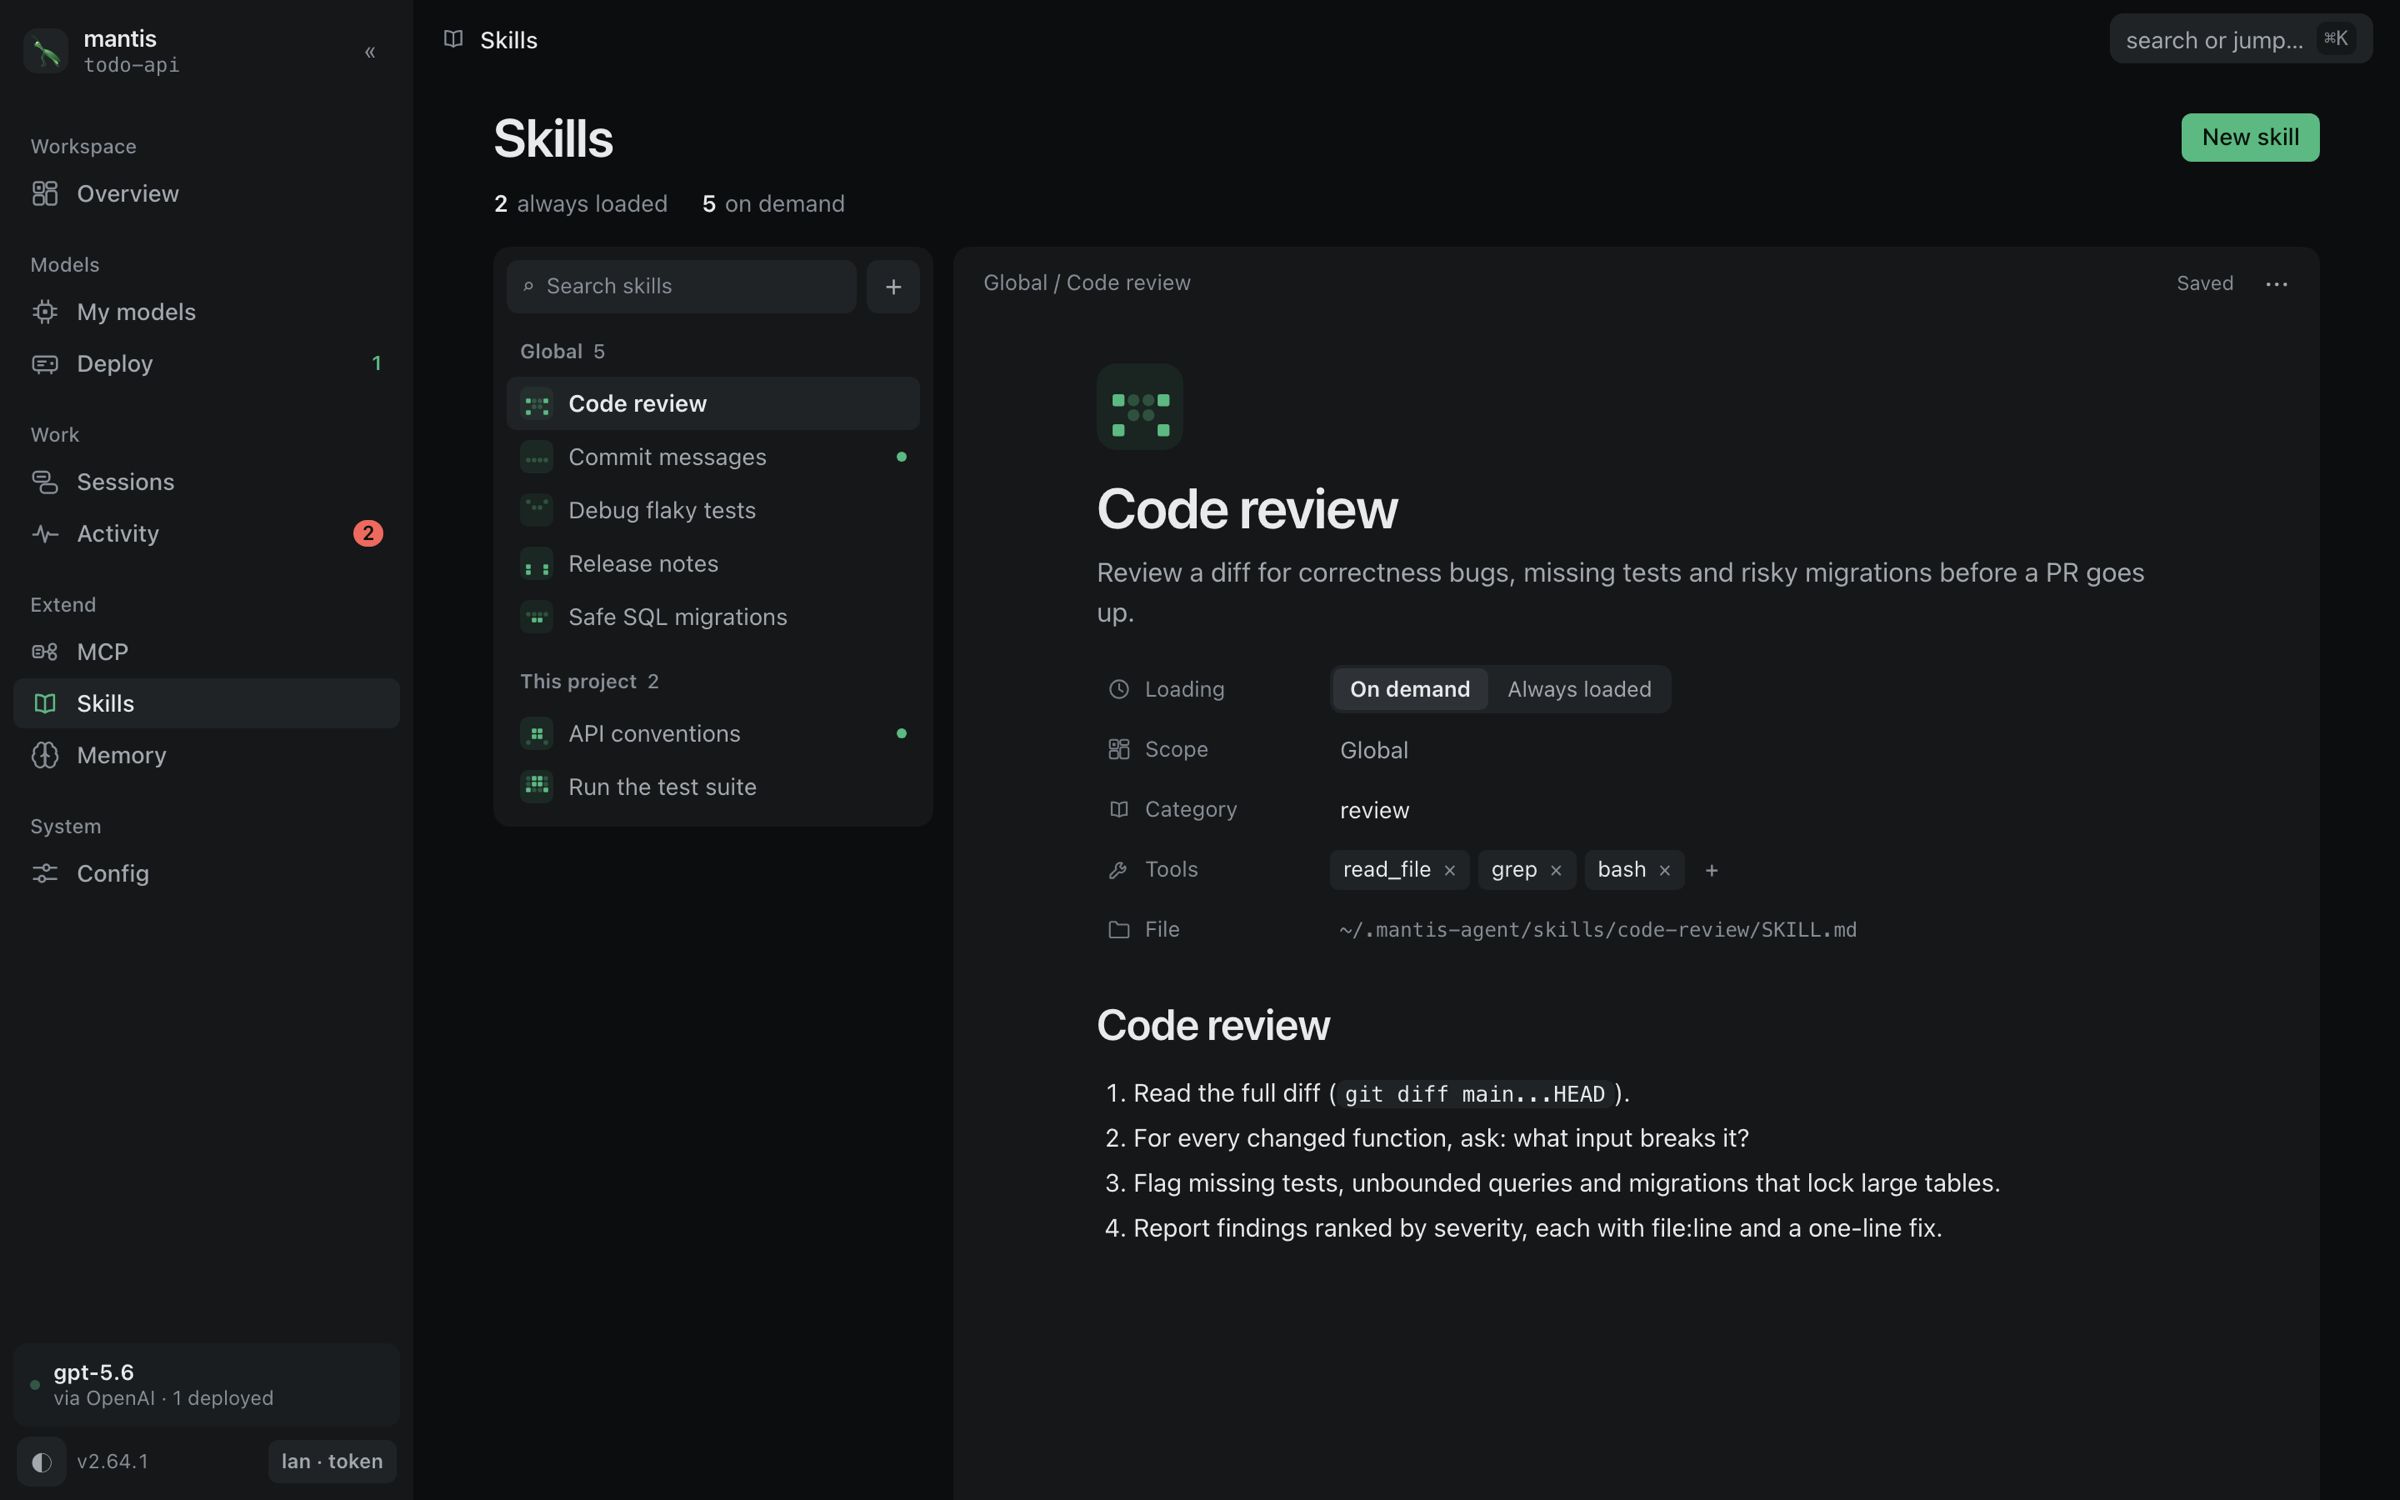Click the search or jump field
2400x1500 pixels.
[2240, 39]
